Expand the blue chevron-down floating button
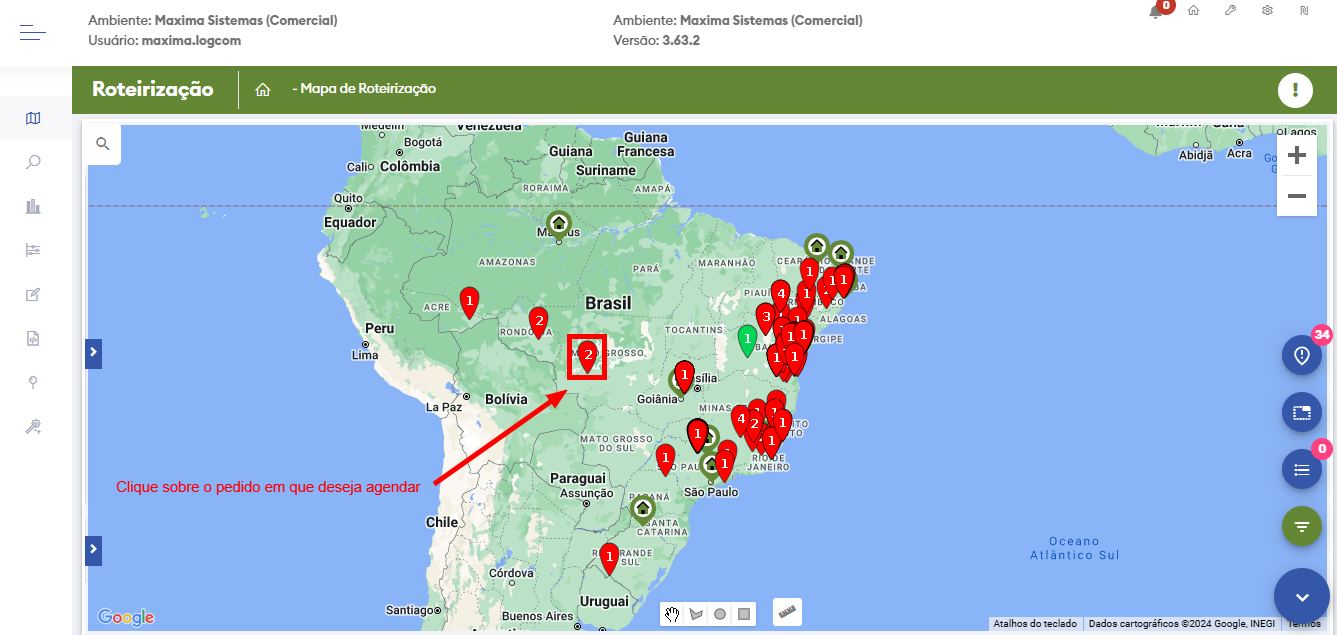This screenshot has width=1337, height=635. click(x=1302, y=596)
